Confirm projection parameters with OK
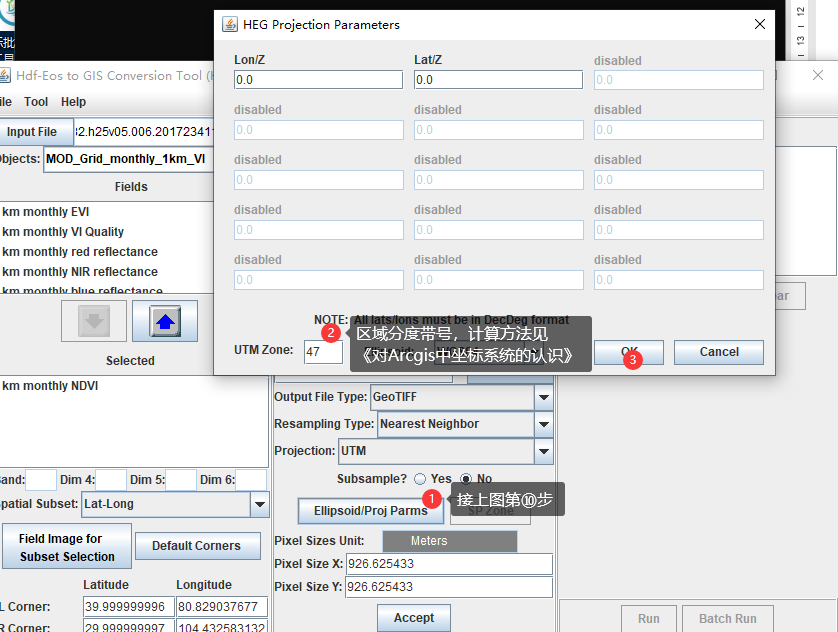The height and width of the screenshot is (632, 838). (629, 352)
